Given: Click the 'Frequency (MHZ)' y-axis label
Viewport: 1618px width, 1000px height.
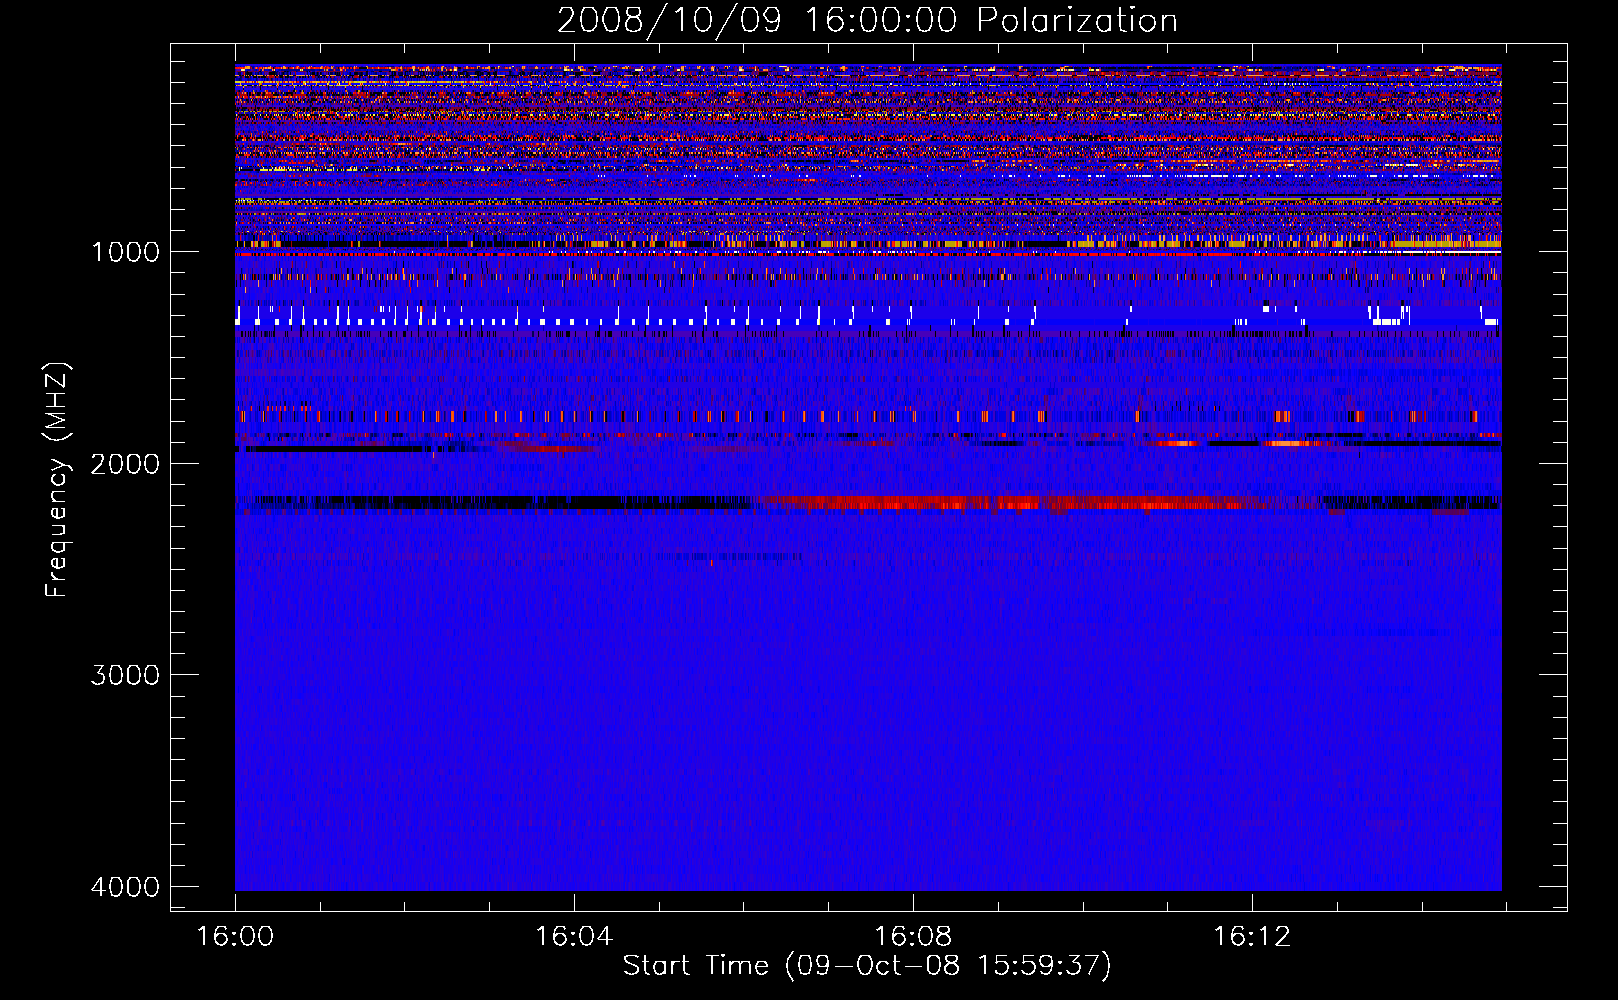Looking at the screenshot, I should 57,480.
